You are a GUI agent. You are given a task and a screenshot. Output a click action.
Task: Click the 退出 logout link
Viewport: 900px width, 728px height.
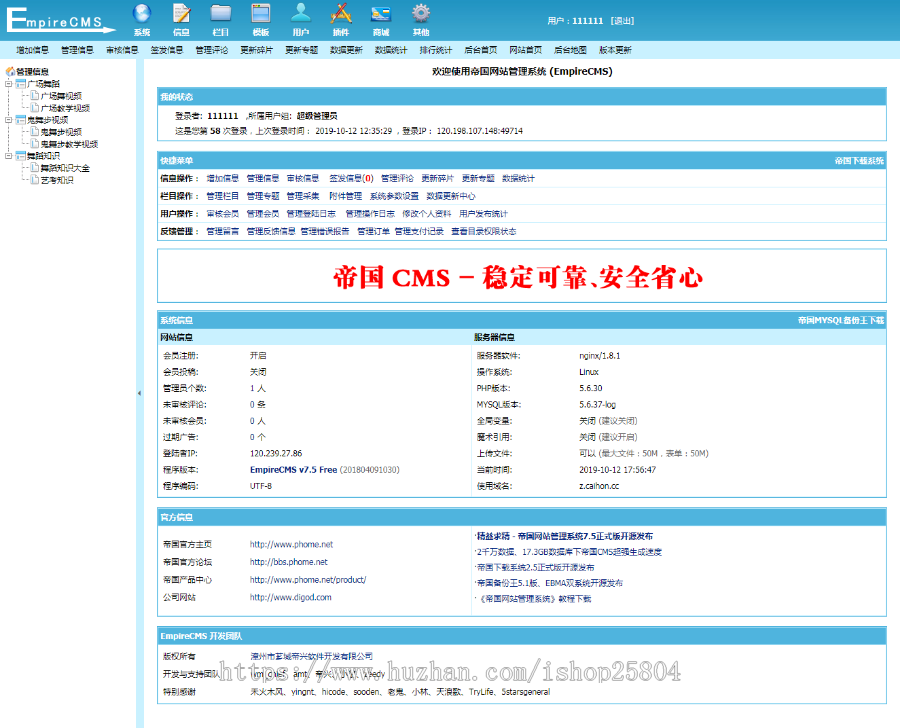(622, 20)
